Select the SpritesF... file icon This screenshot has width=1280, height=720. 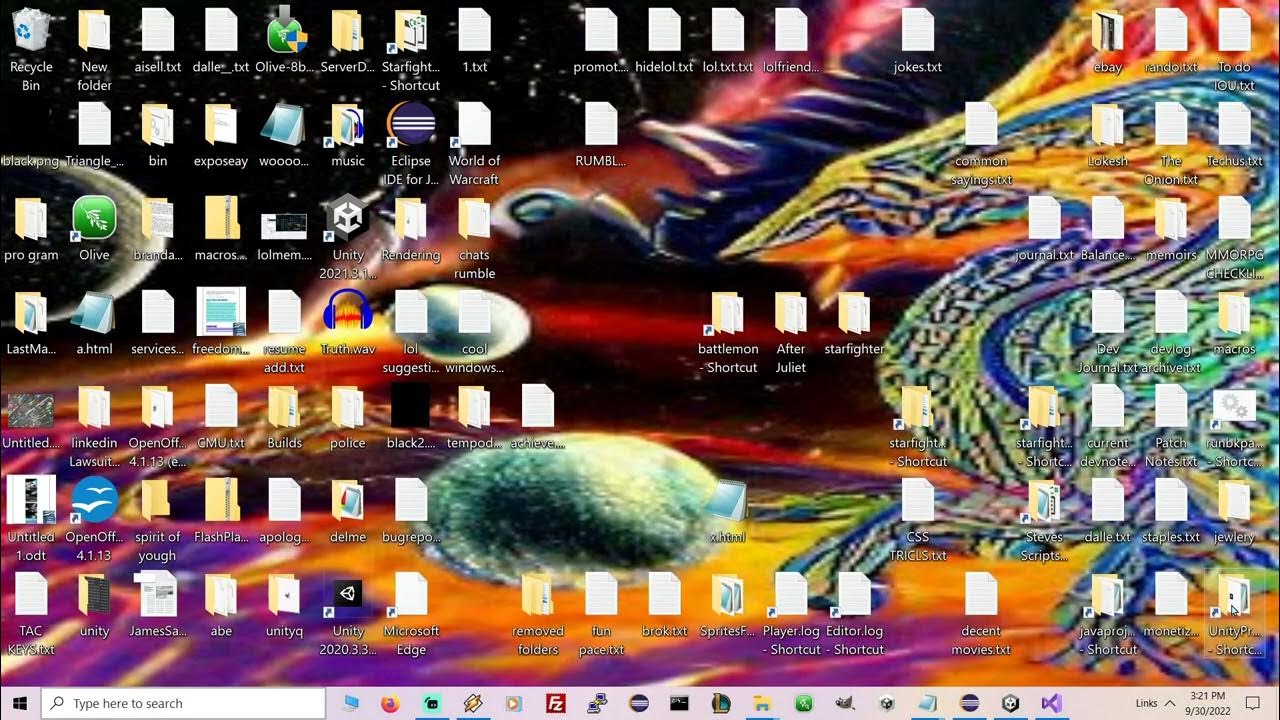727,595
